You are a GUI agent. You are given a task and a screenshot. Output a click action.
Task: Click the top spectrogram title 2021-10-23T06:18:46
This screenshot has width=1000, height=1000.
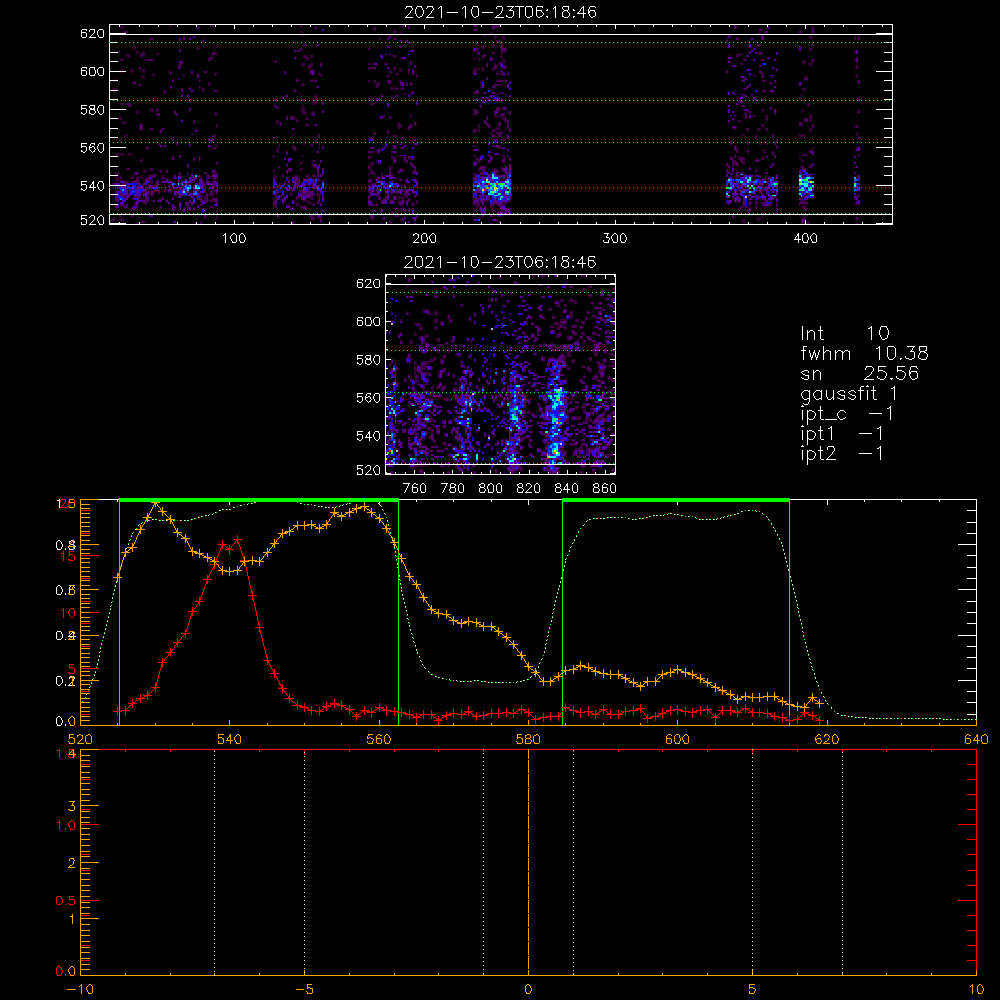click(501, 12)
